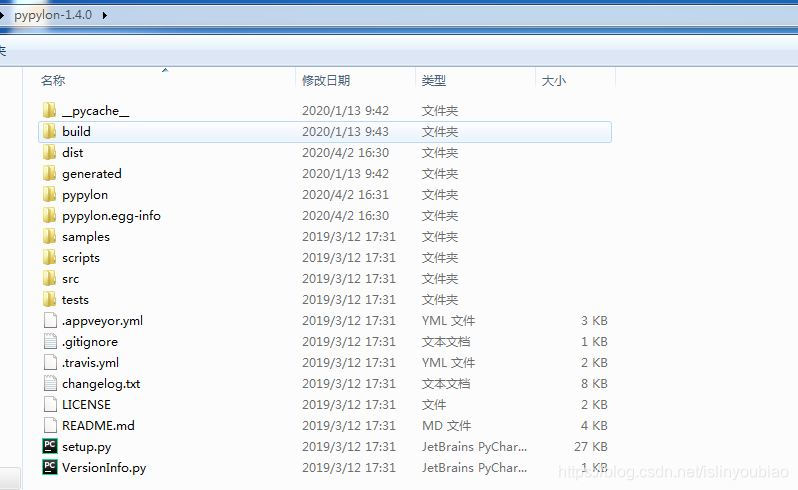Select the file name src
This screenshot has height=490, width=798.
pyautogui.click(x=70, y=279)
